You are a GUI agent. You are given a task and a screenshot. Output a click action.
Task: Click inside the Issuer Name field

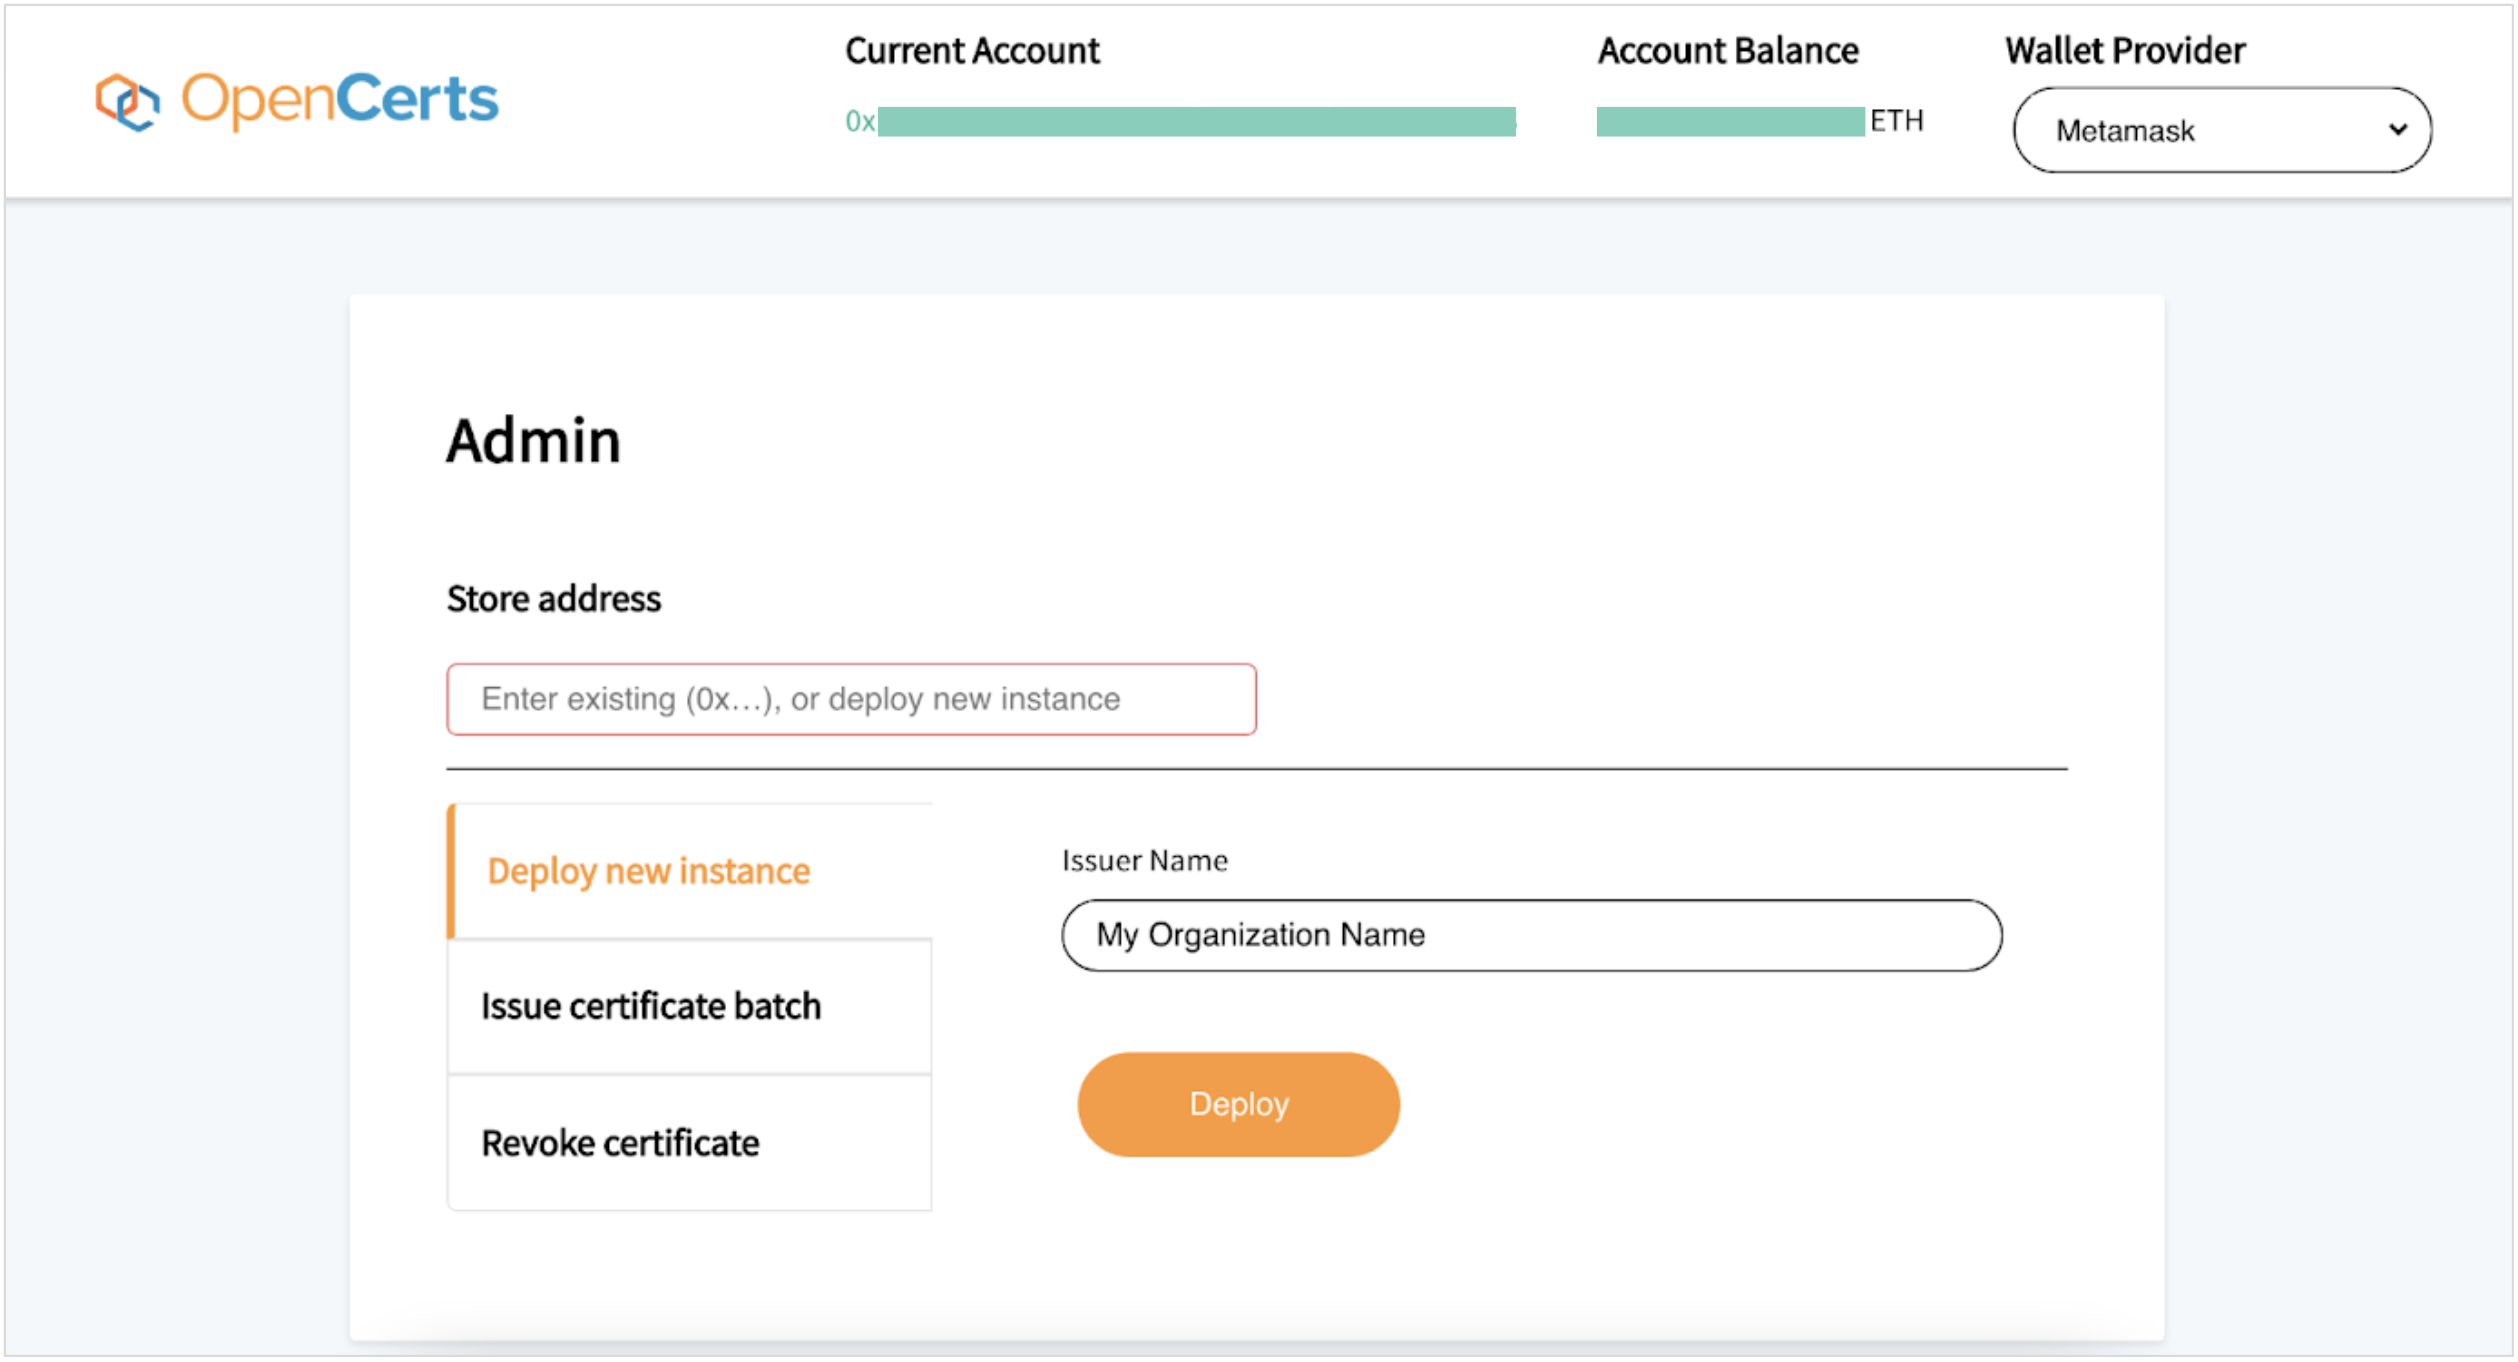click(1530, 935)
